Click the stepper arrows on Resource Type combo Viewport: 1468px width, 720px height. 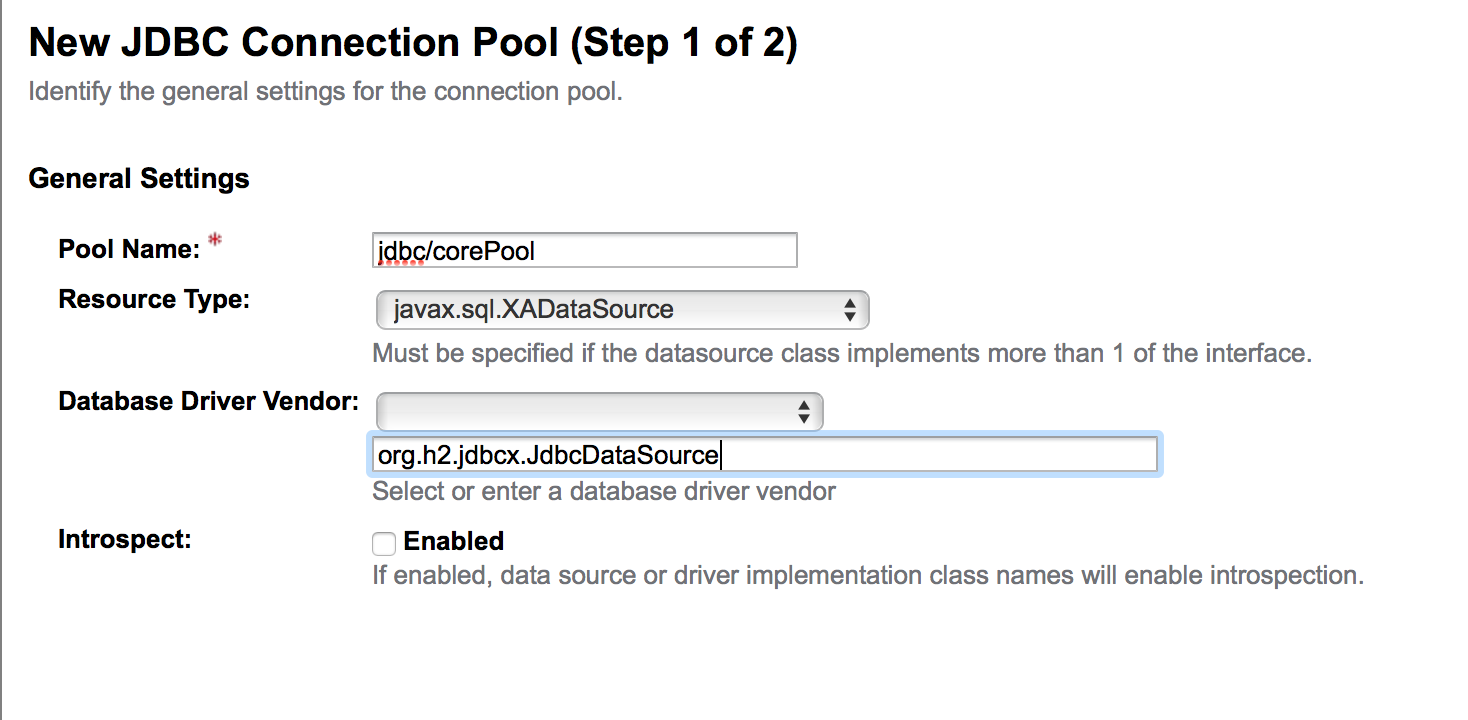click(x=852, y=310)
